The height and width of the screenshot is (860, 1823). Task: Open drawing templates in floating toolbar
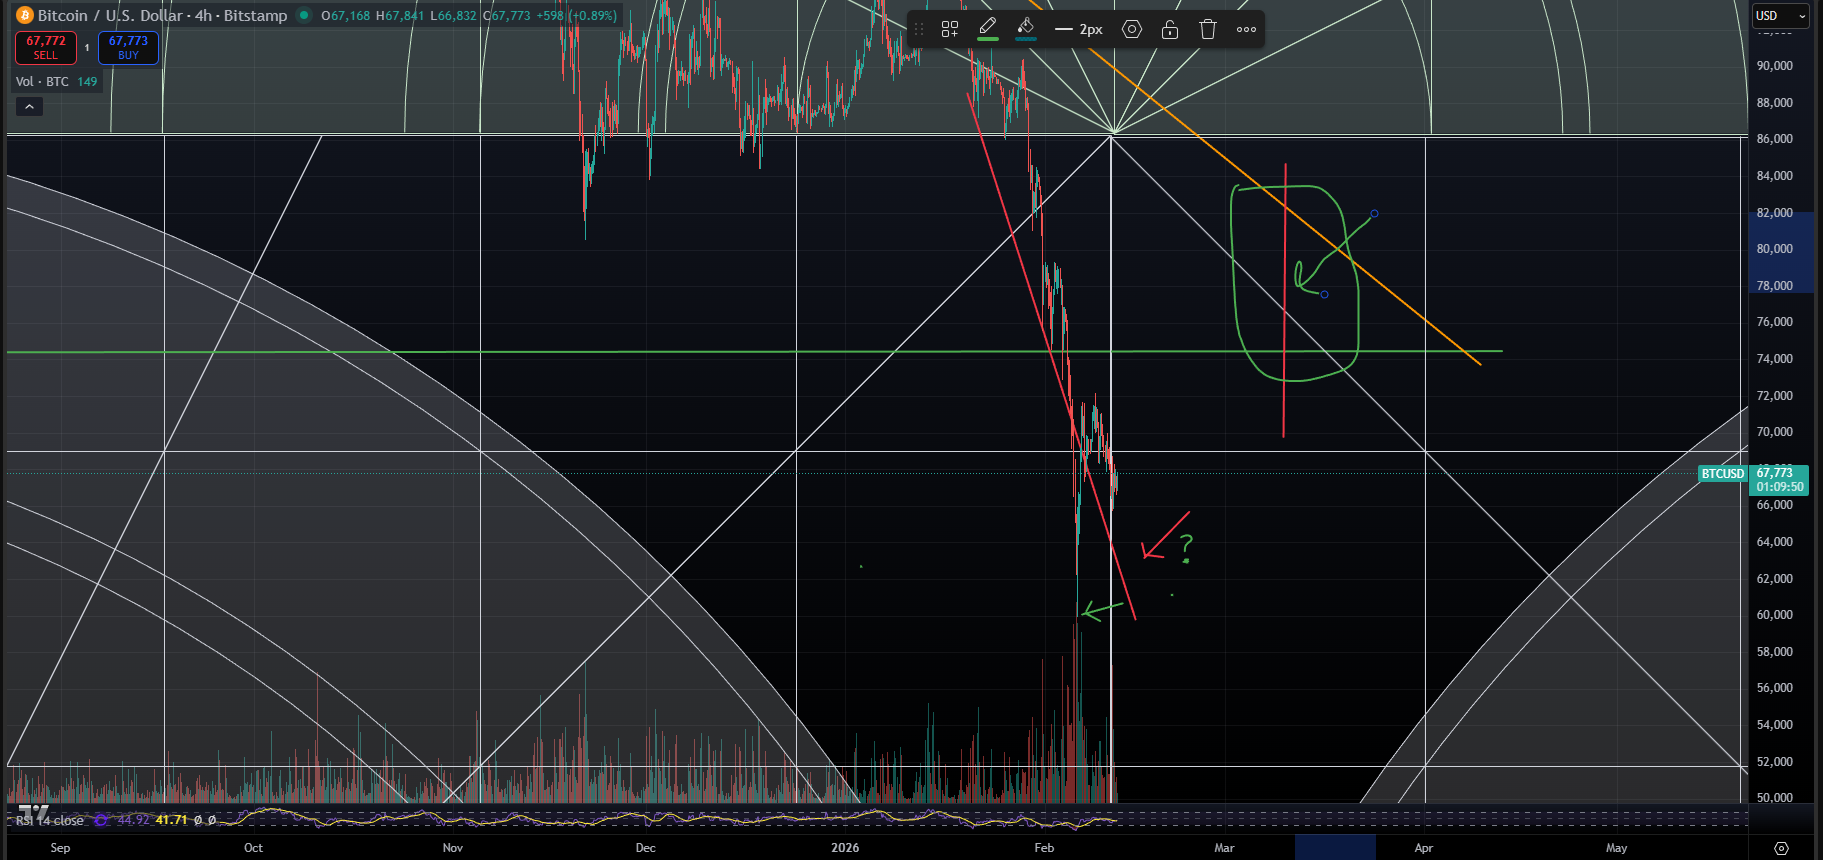click(949, 29)
